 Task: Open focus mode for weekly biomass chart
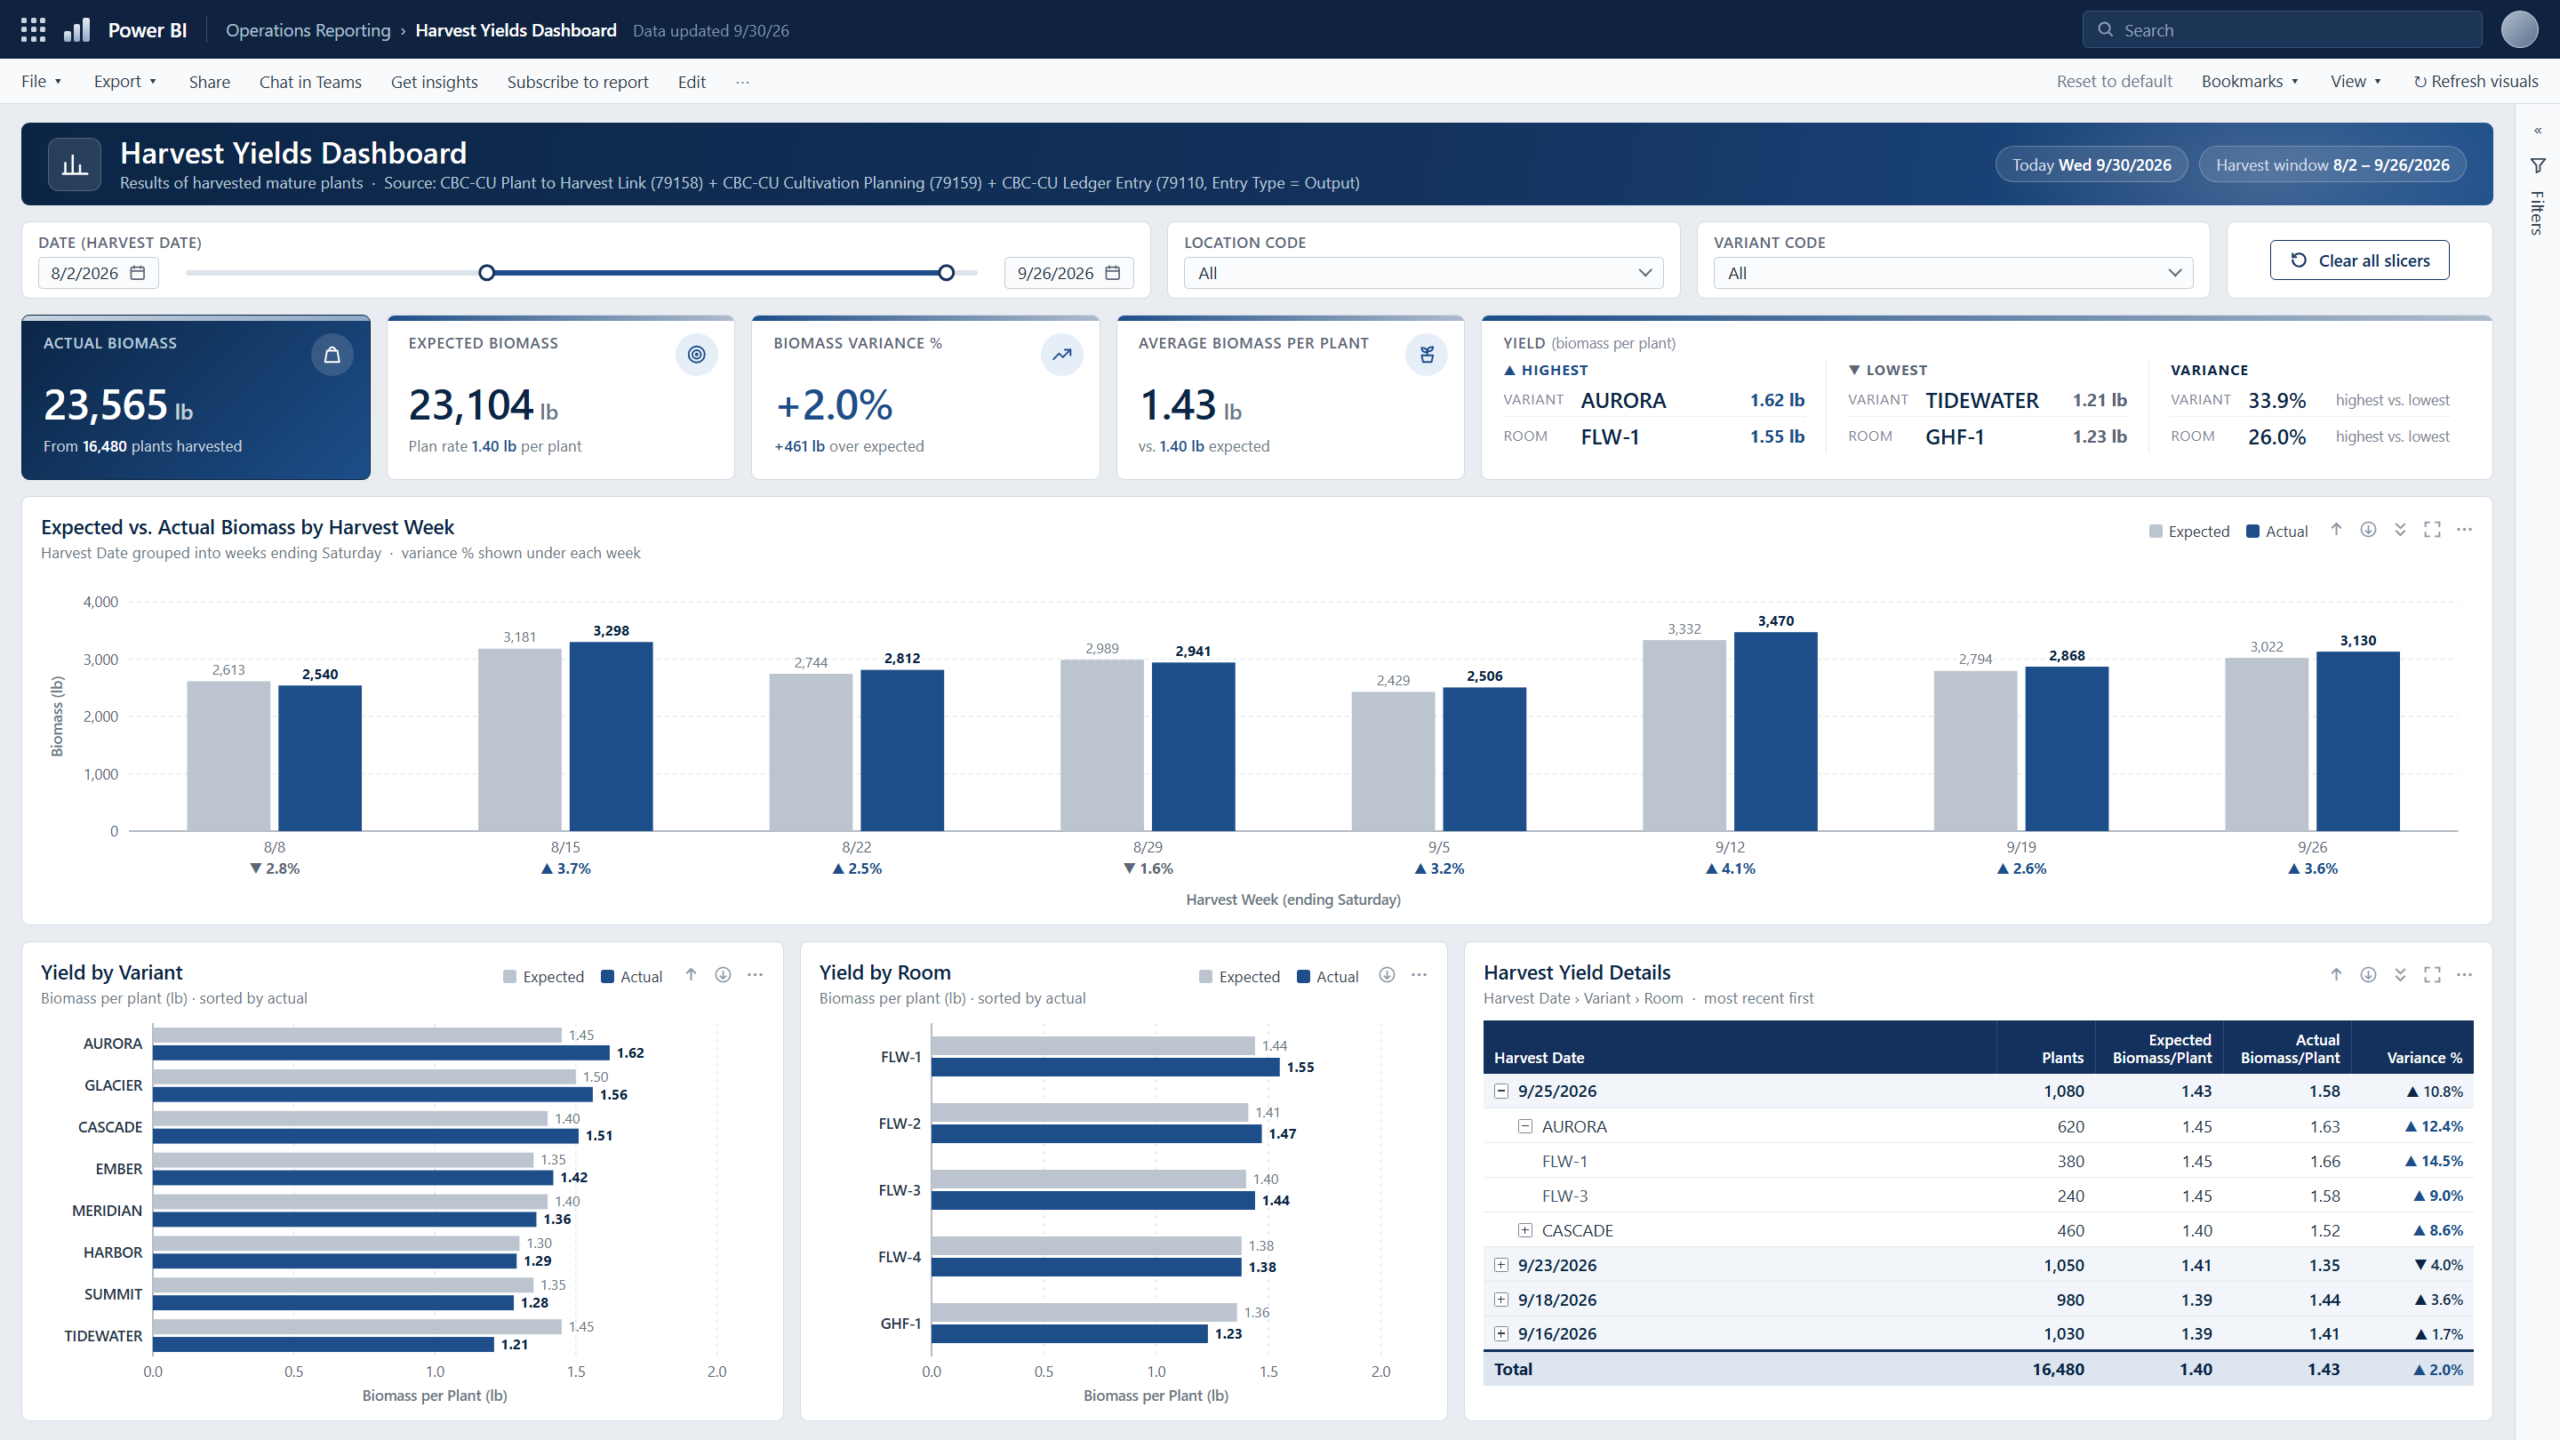tap(2432, 530)
